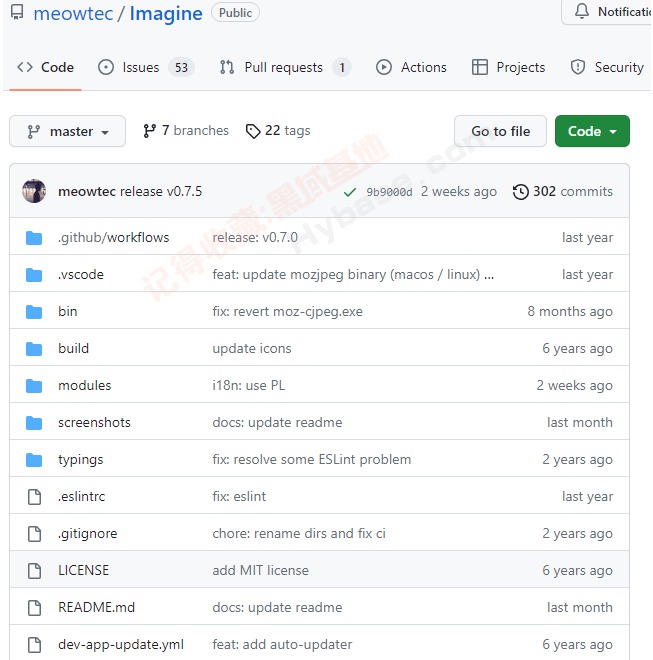Open the Imagine repository link
This screenshot has width=653, height=660.
pos(166,13)
